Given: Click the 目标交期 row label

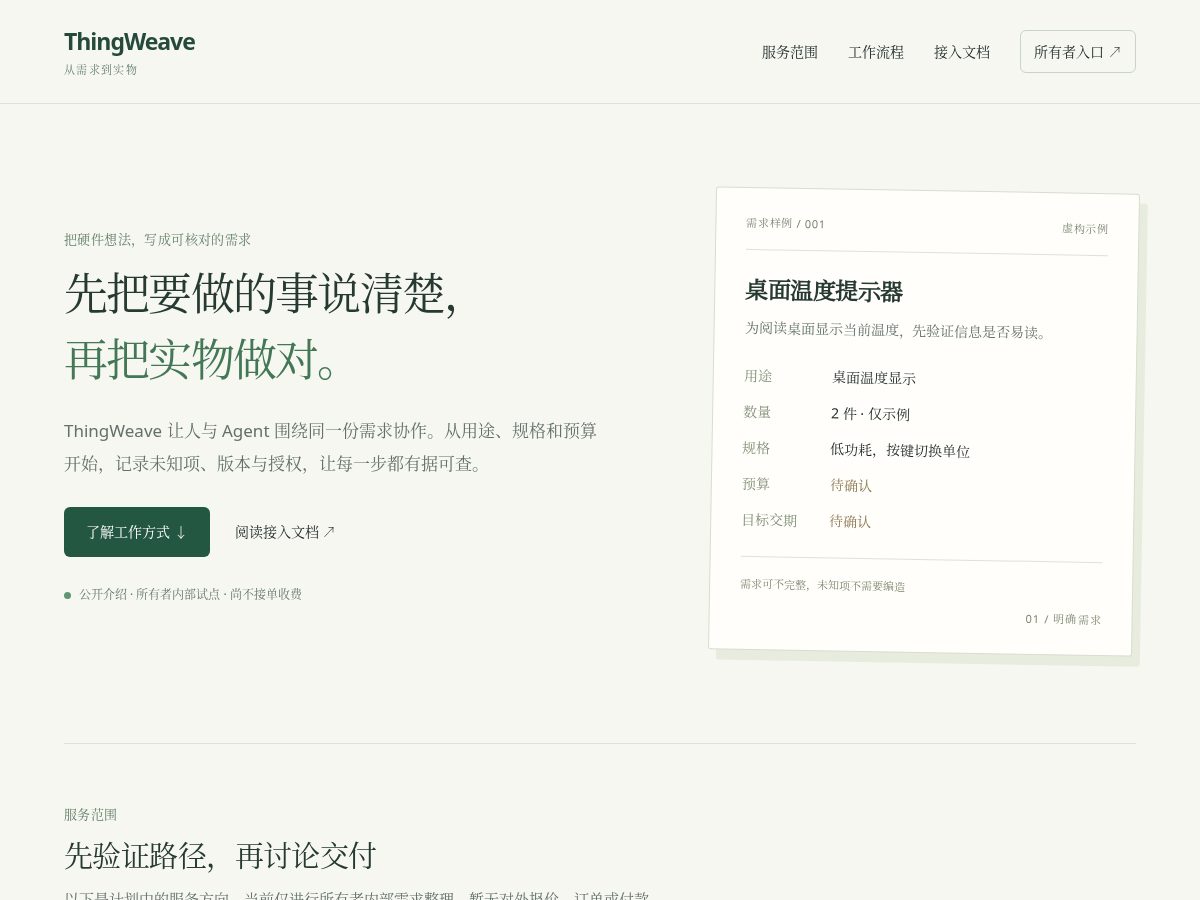Looking at the screenshot, I should point(769,520).
